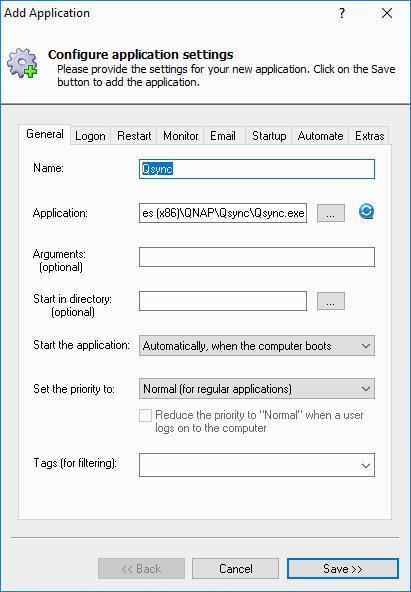Toggle Reduce the priority to Normal checkbox
Image resolution: width=411 pixels, height=592 pixels.
tap(145, 416)
